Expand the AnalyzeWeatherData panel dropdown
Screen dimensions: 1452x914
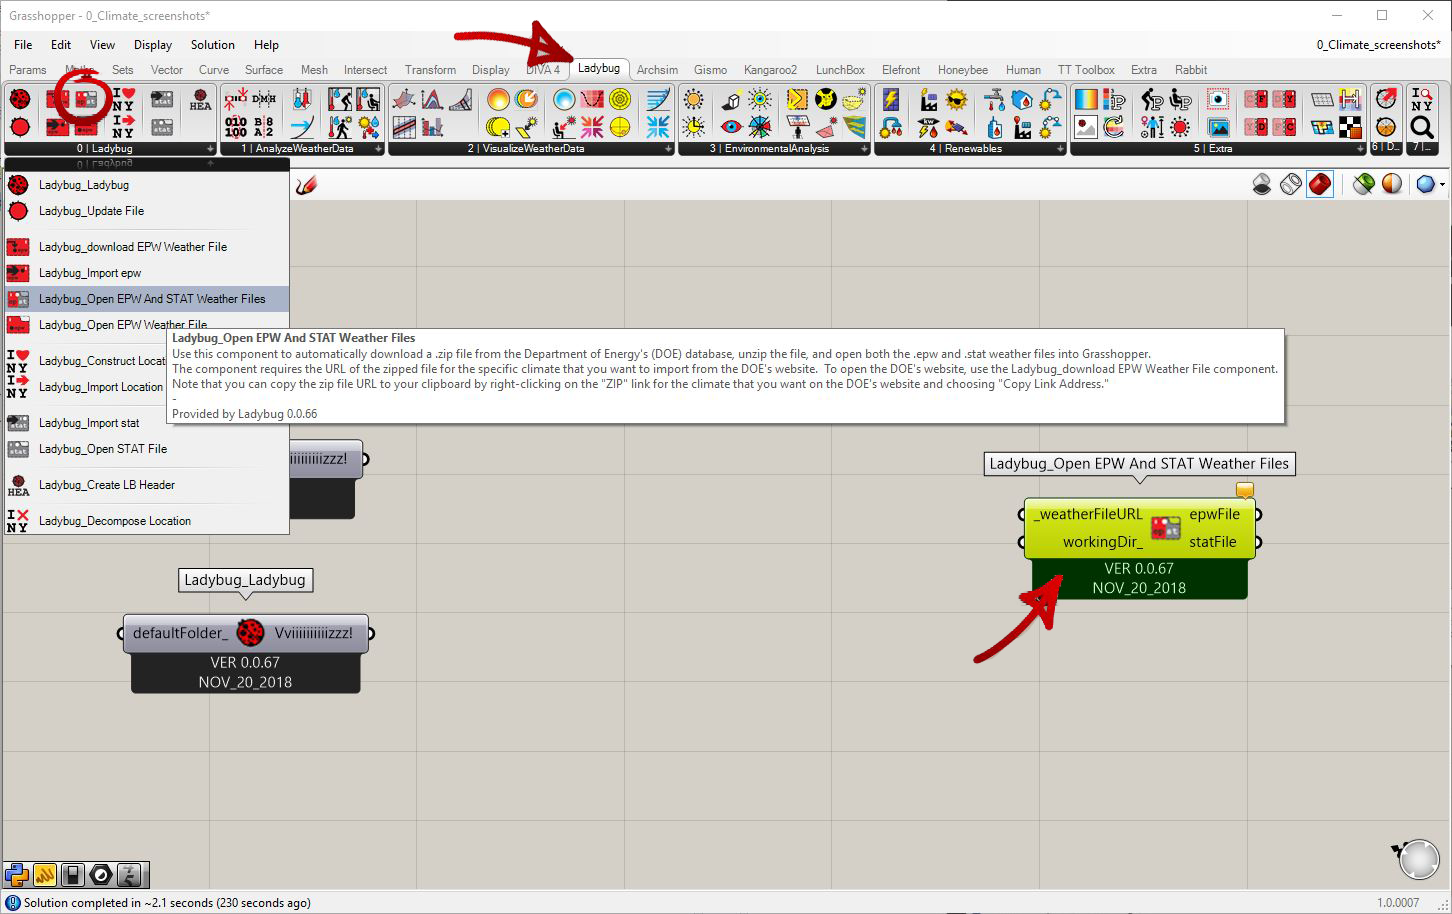(378, 149)
